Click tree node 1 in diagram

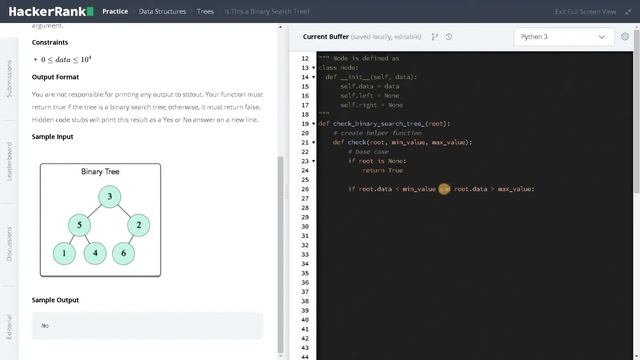click(64, 253)
